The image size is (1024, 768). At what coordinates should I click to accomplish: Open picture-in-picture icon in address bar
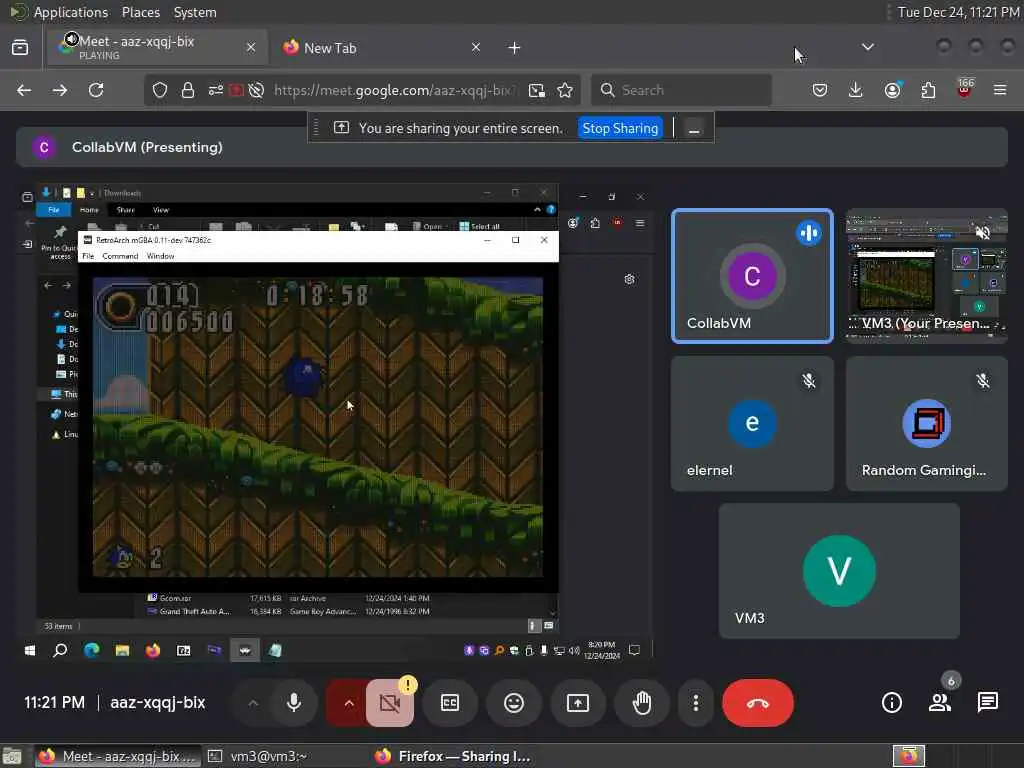tap(537, 90)
